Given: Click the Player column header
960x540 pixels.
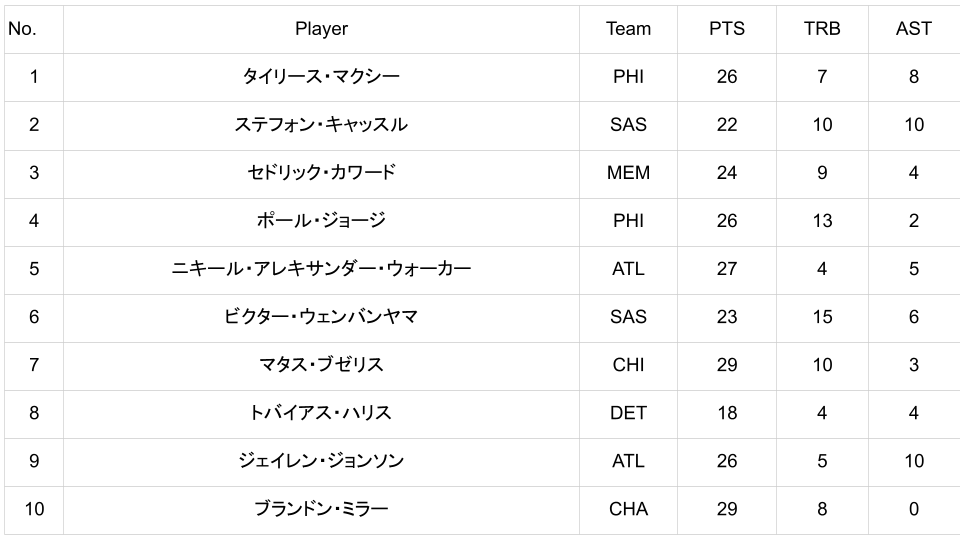Looking at the screenshot, I should pyautogui.click(x=321, y=29).
